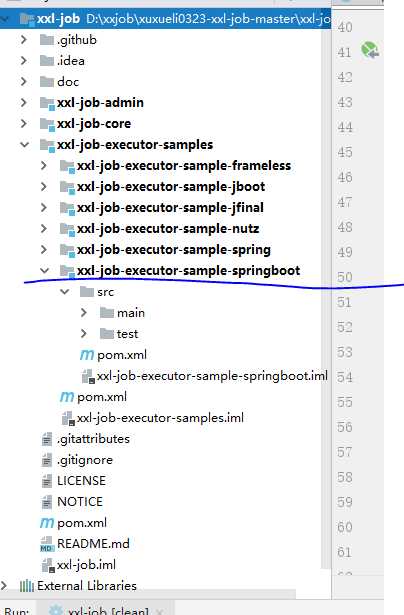Click the README.md markdown file icon
The image size is (404, 615).
tap(47, 544)
